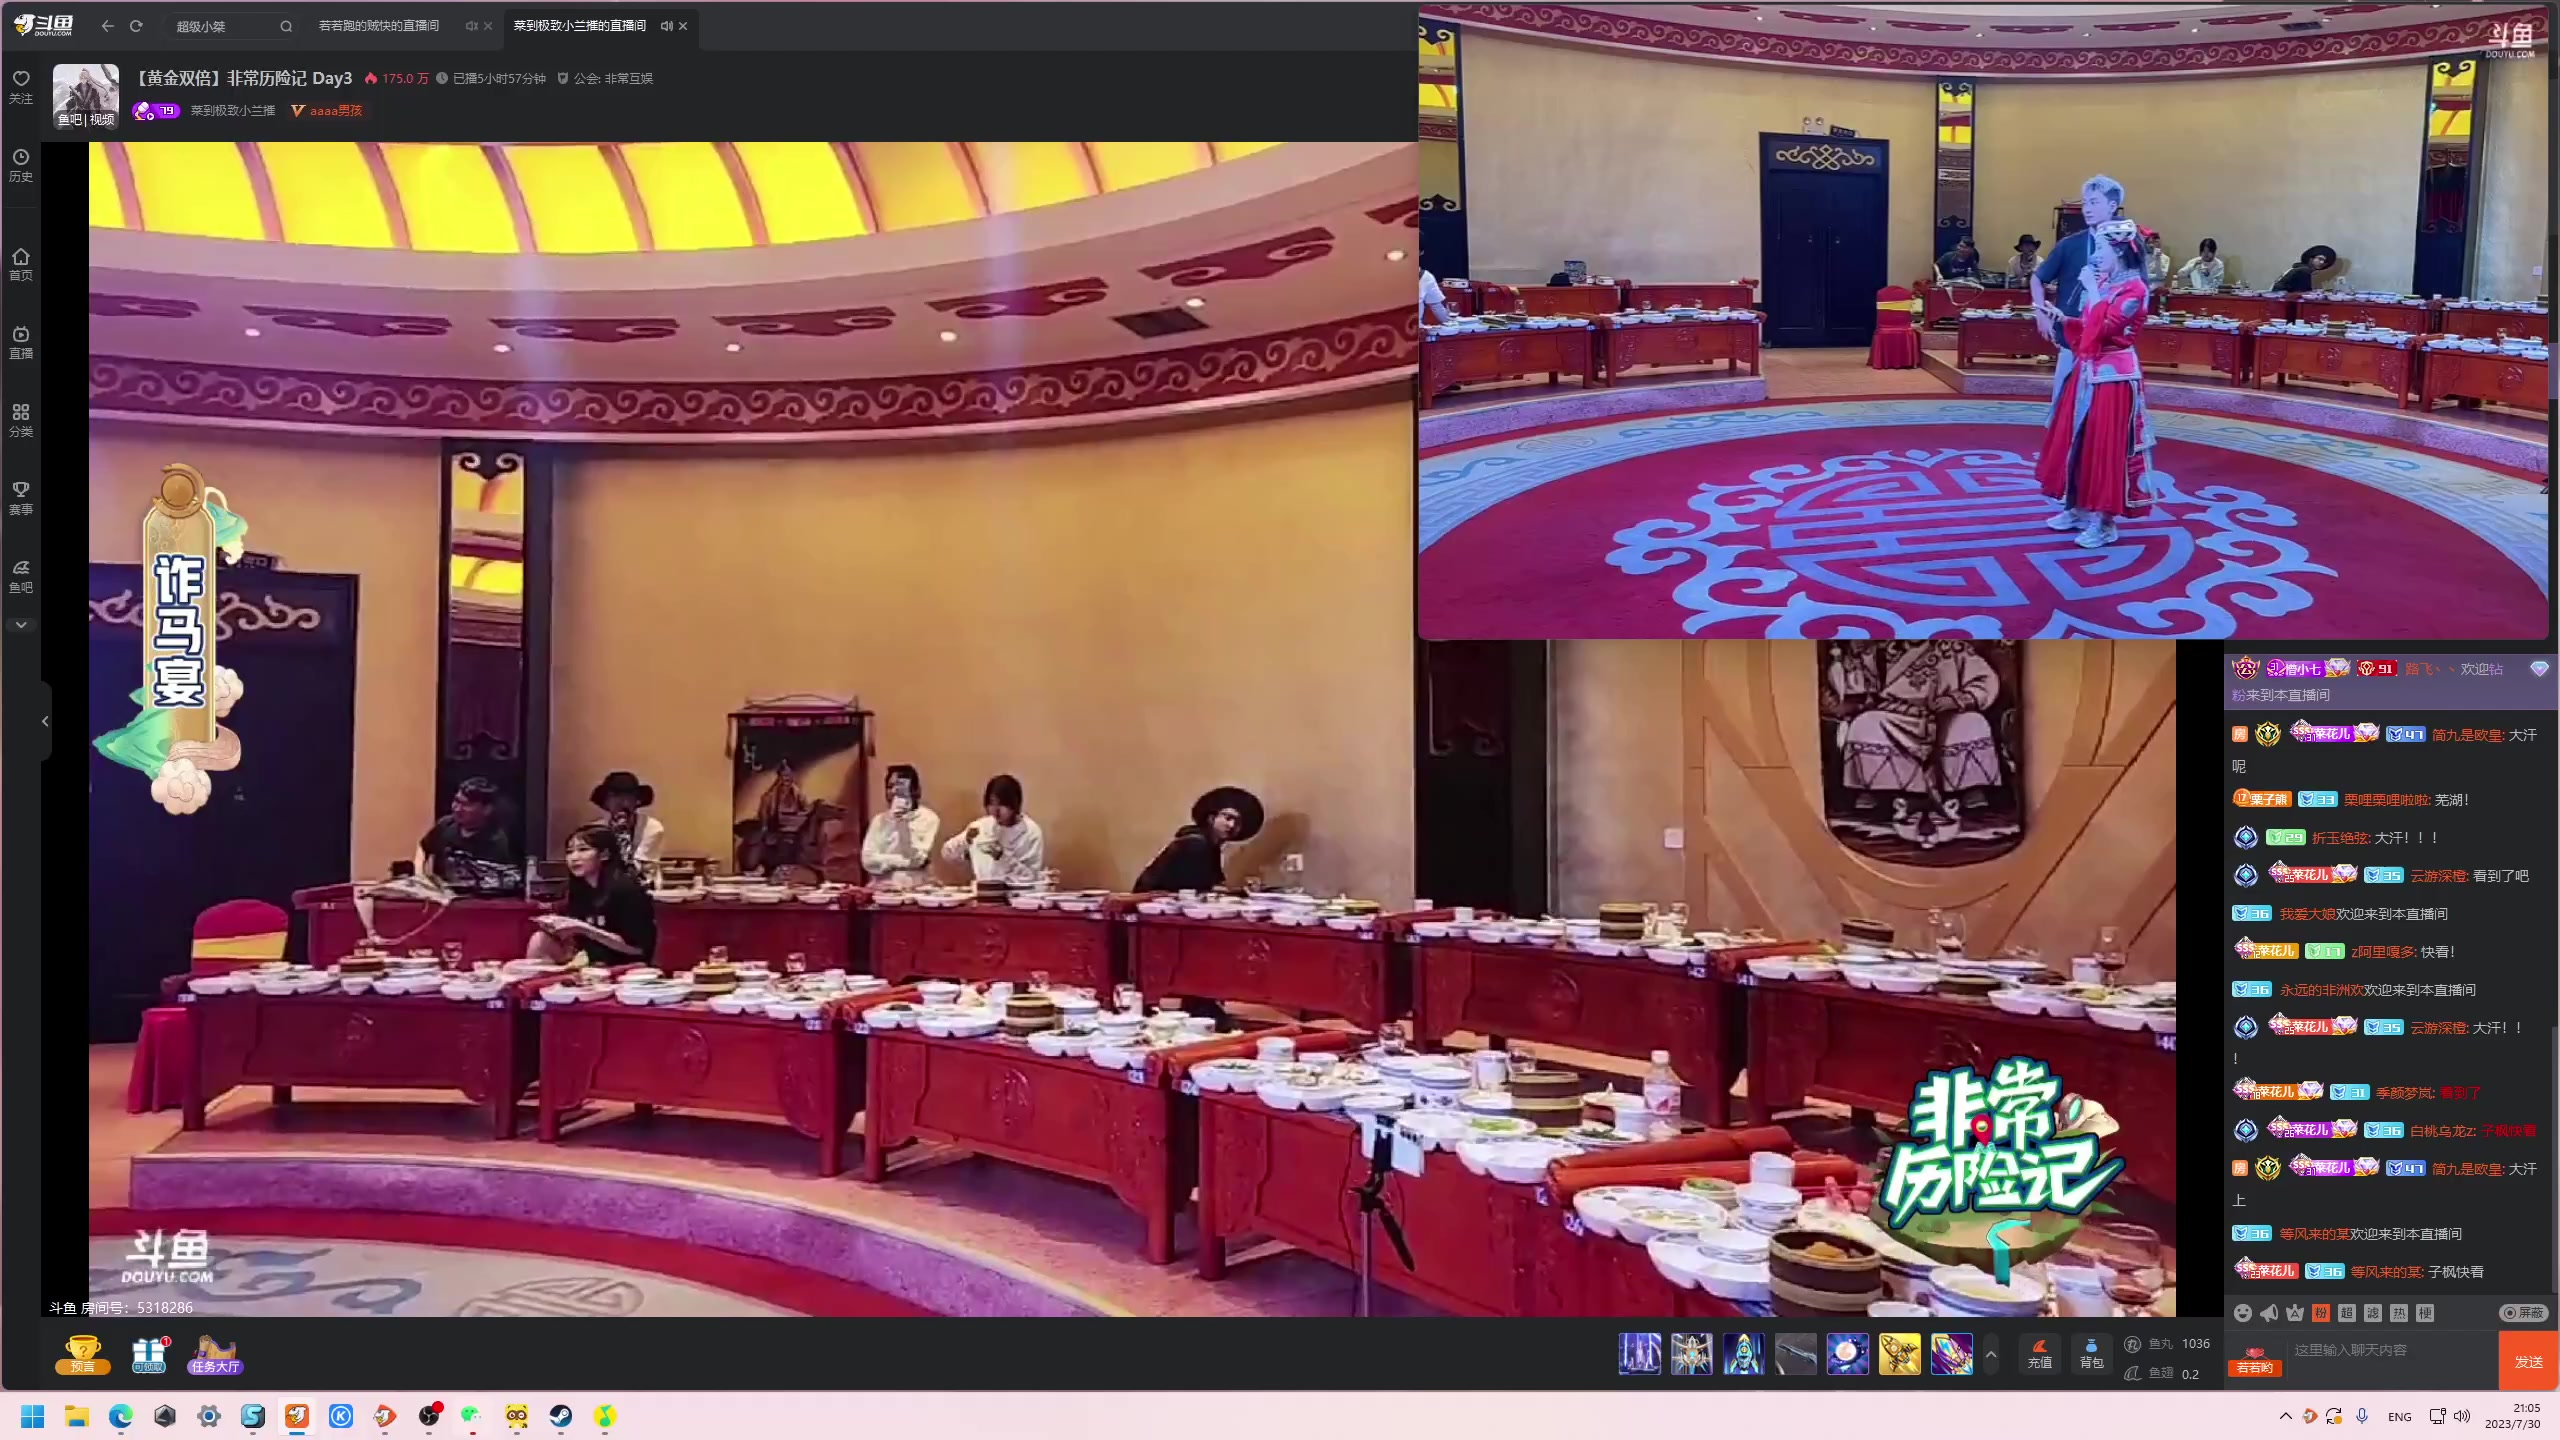2560x1440 pixels.
Task: Open the 直播 live sidebar section
Action: click(21, 342)
